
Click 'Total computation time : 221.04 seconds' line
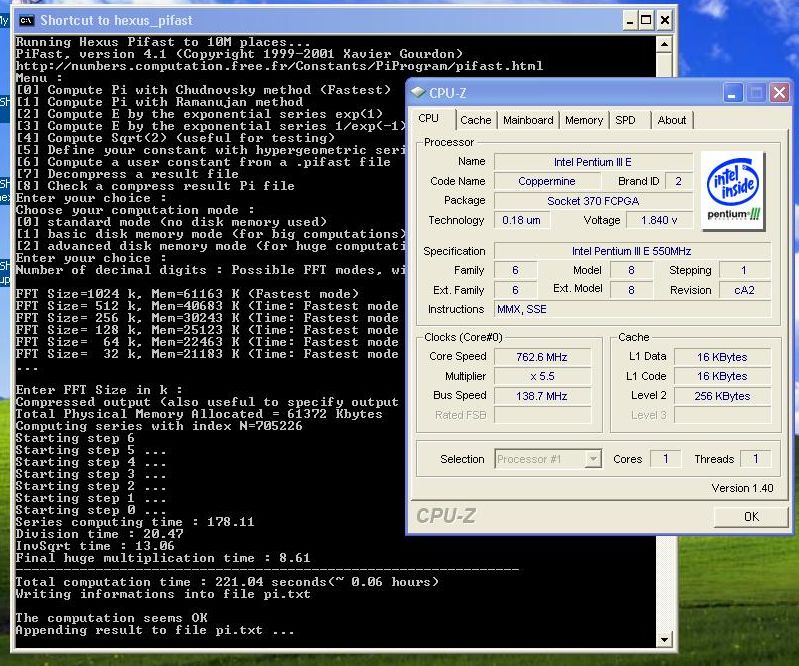click(x=227, y=582)
